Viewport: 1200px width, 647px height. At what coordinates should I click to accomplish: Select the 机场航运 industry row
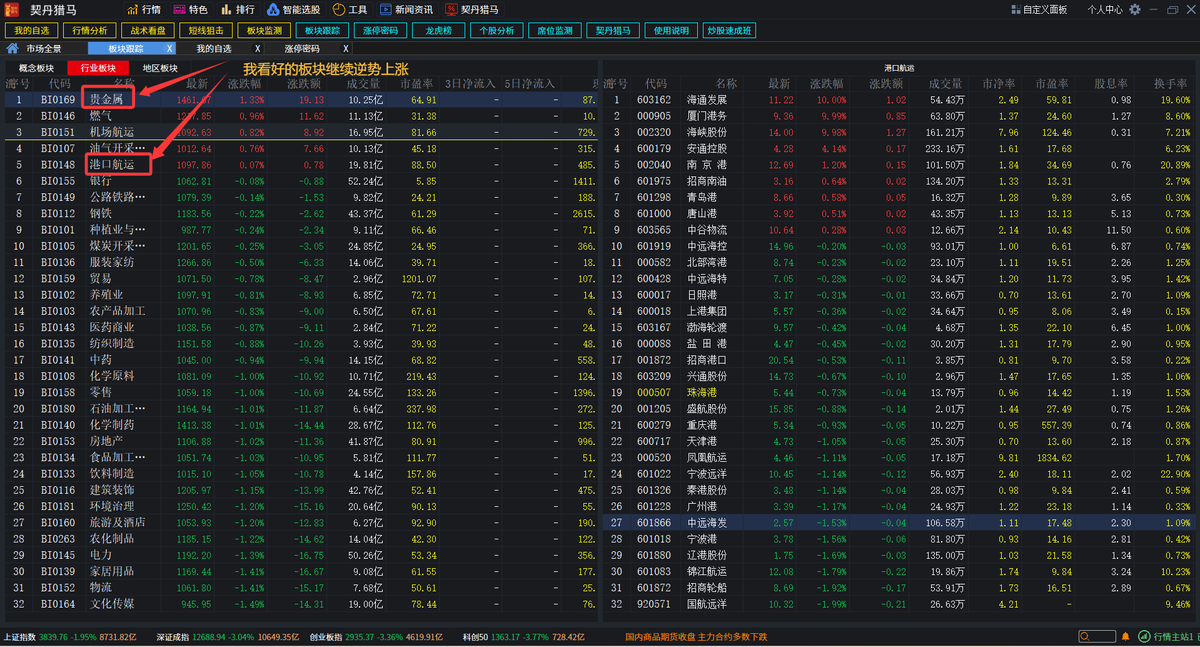[300, 132]
